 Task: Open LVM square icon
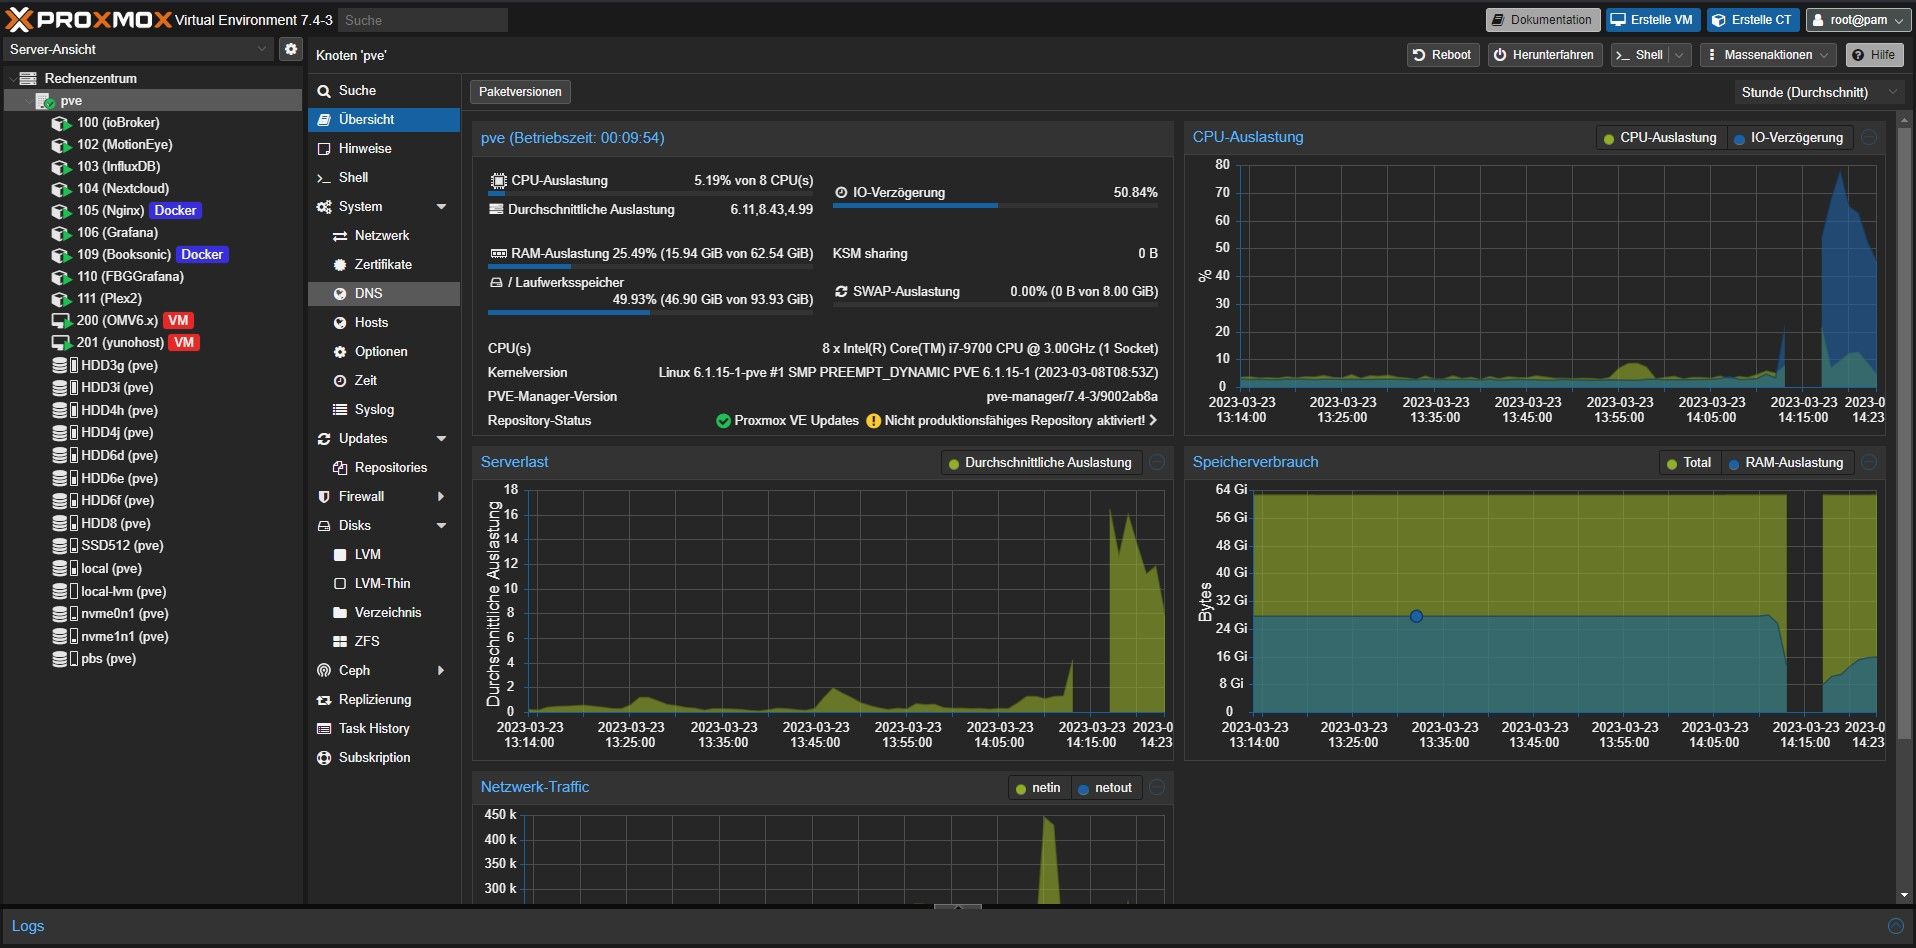point(340,555)
